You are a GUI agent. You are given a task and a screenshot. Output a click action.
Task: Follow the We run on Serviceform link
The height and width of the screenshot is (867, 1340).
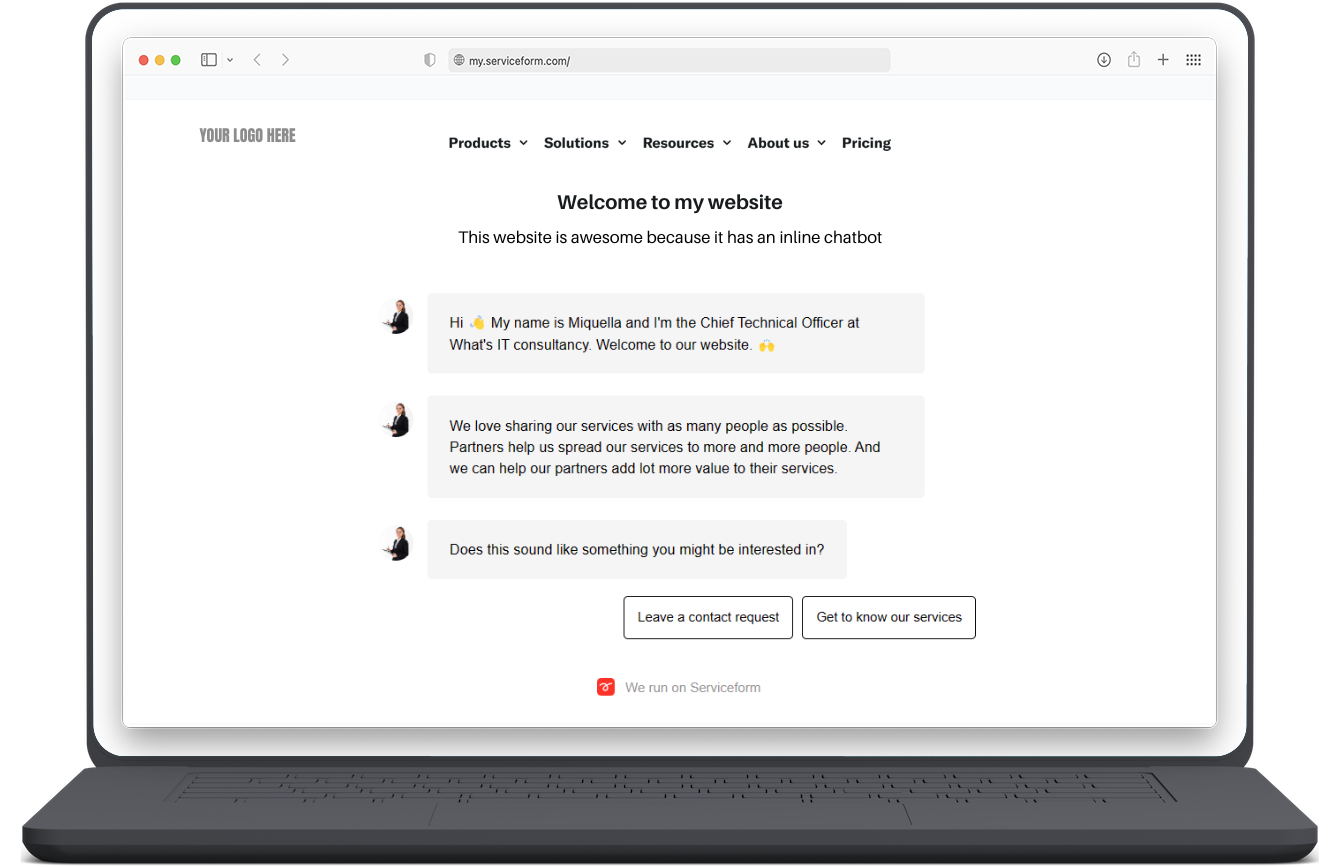point(693,688)
